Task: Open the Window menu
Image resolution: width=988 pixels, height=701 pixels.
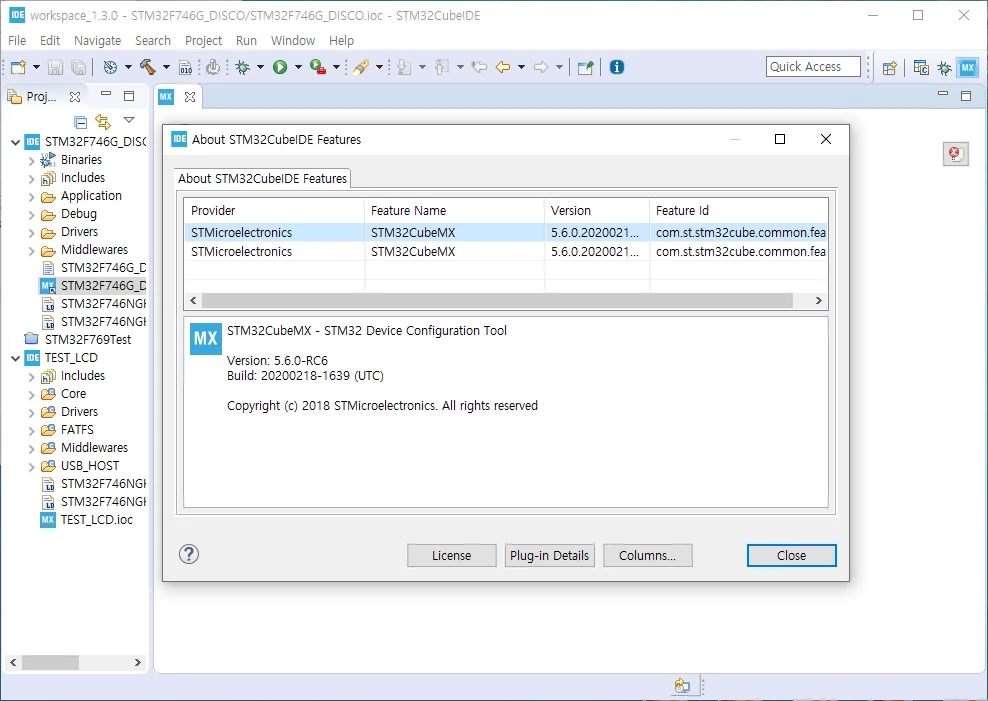Action: [293, 40]
